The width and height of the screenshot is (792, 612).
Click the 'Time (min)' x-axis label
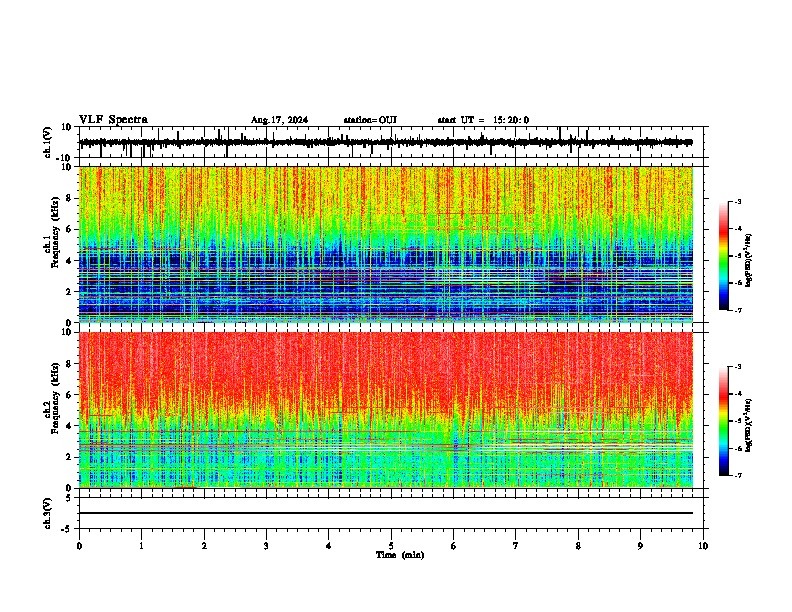[x=400, y=555]
